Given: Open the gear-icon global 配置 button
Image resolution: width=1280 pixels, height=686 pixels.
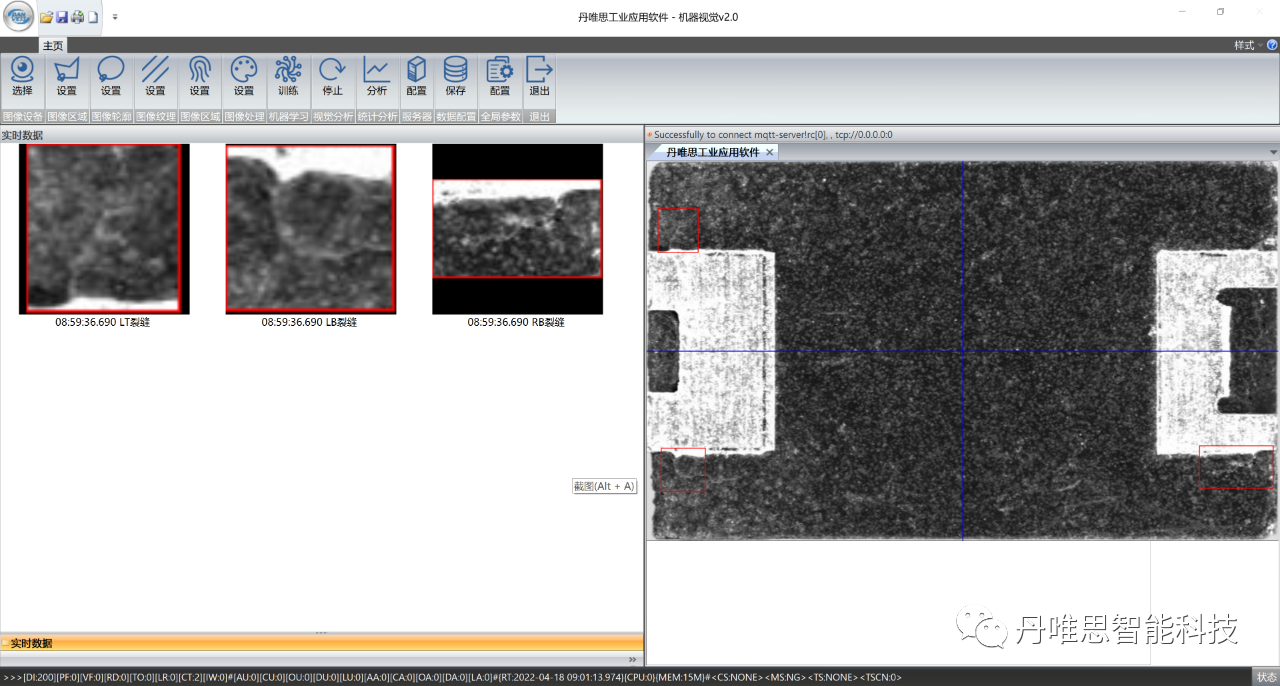Looking at the screenshot, I should click(x=500, y=77).
